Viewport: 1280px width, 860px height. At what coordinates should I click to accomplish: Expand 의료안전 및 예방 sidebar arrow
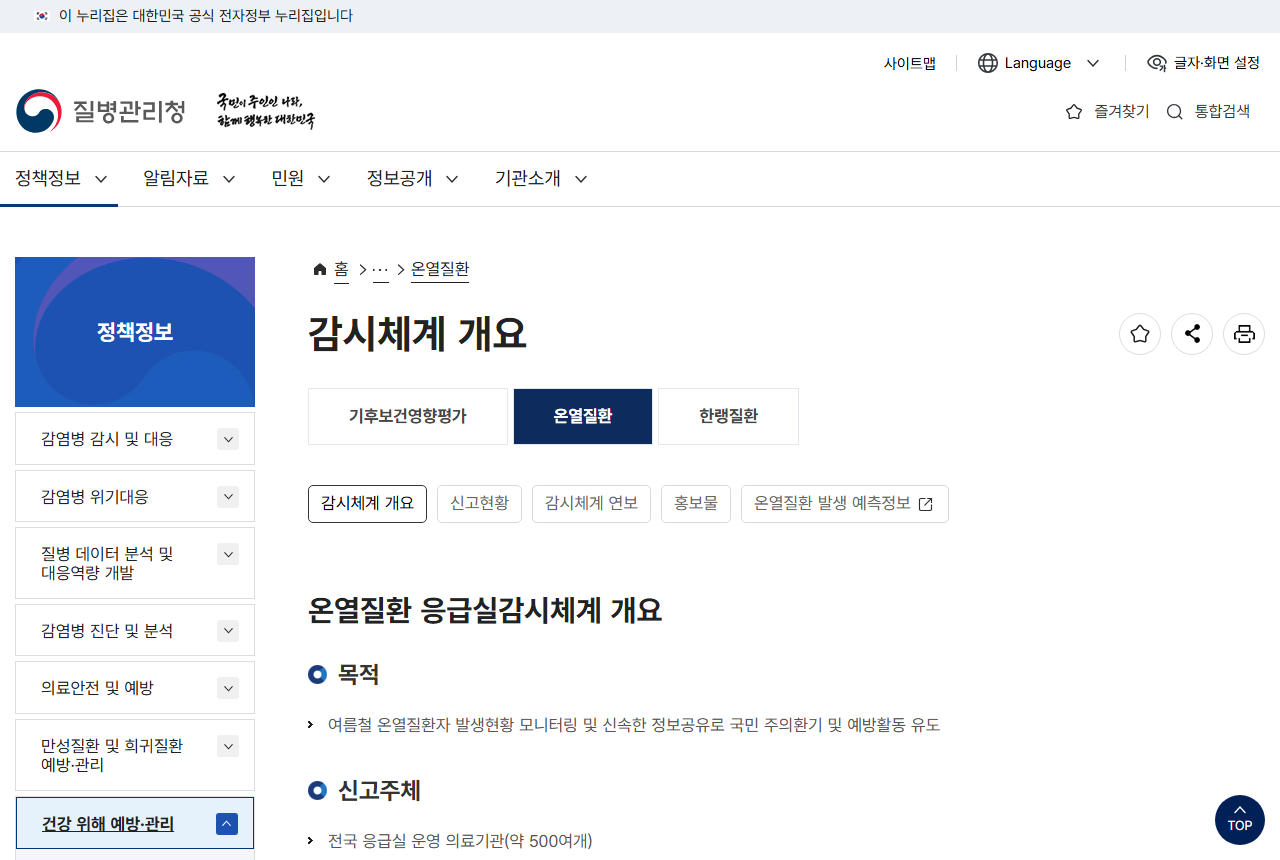pos(228,688)
